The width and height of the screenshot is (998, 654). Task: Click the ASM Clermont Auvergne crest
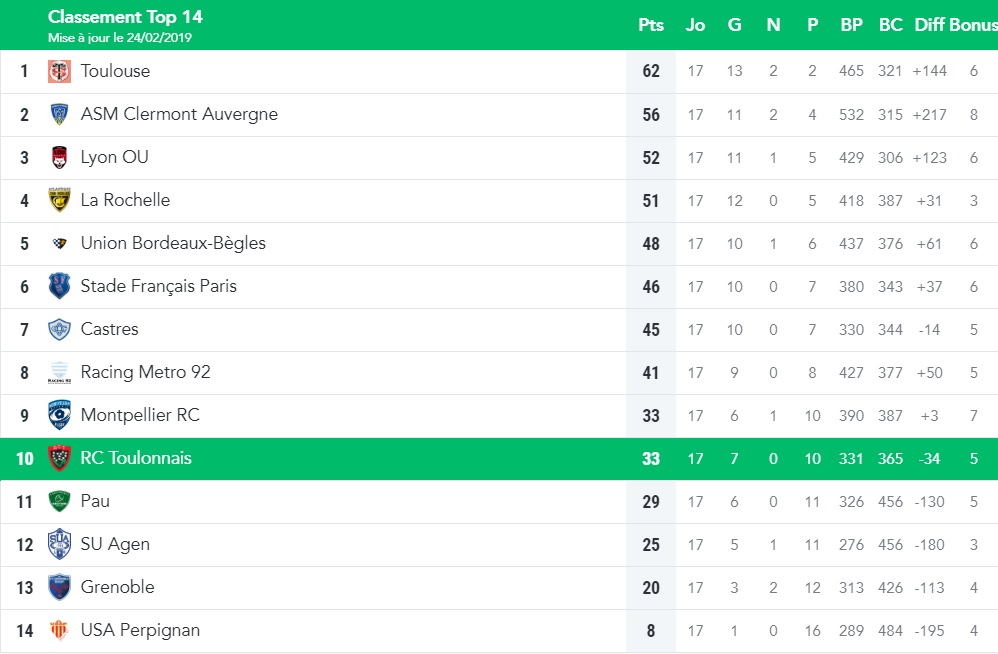coord(59,115)
